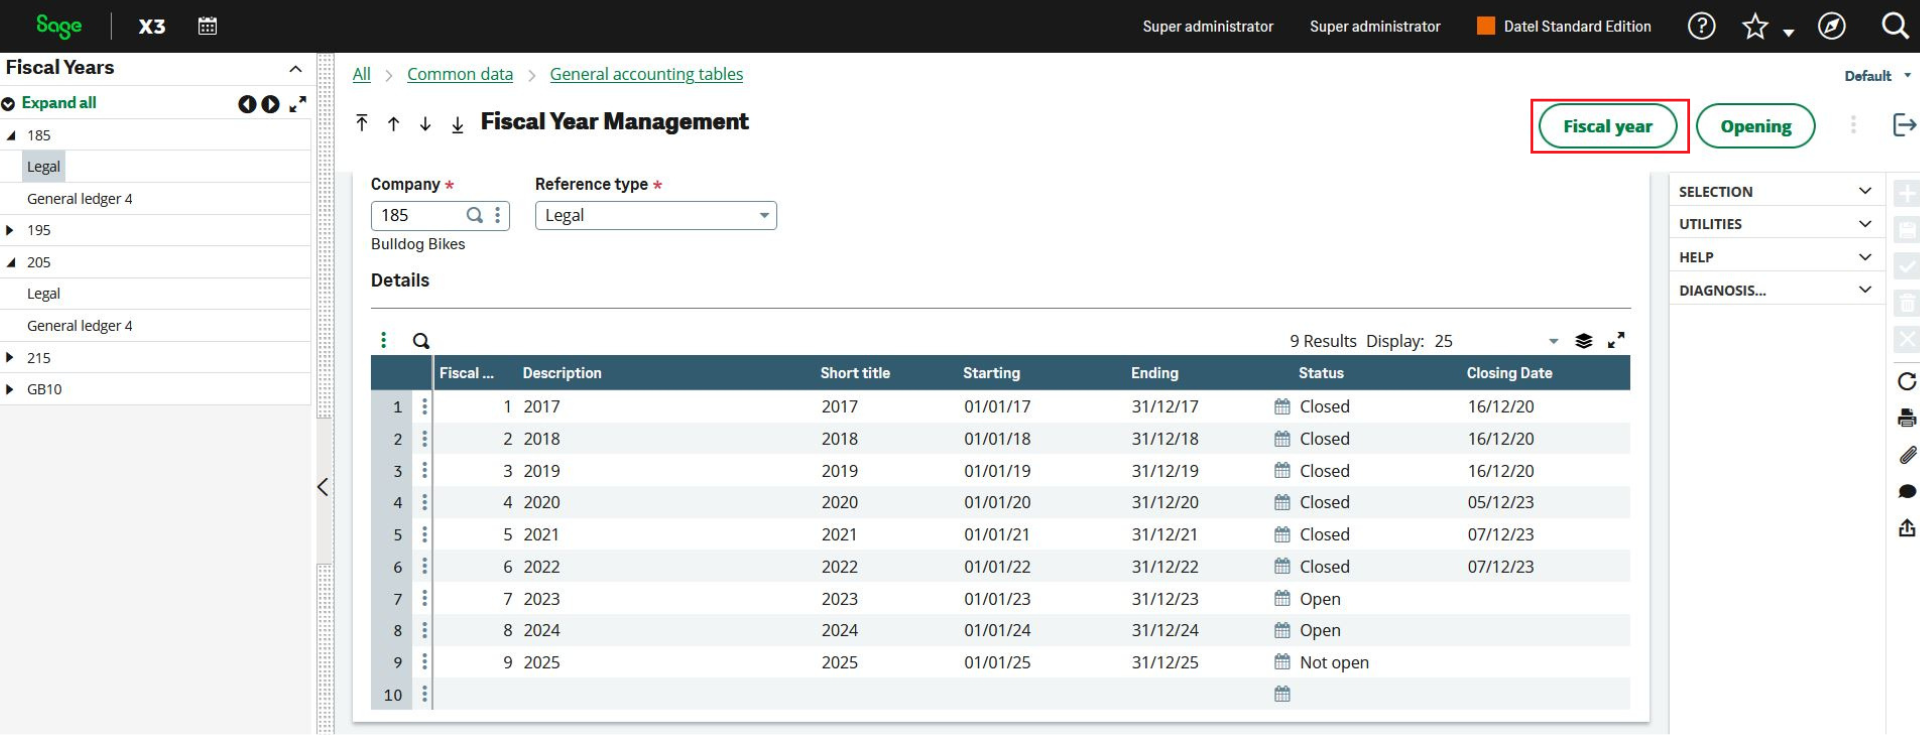This screenshot has height=737, width=1920.
Task: Open grid actions menu dots
Action: click(x=384, y=340)
